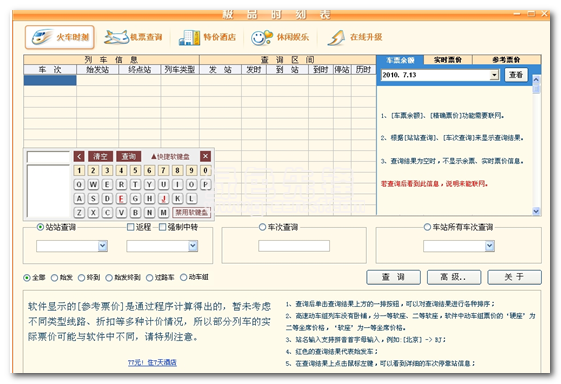Tap the key 1 on soft keyboard

(x=79, y=170)
